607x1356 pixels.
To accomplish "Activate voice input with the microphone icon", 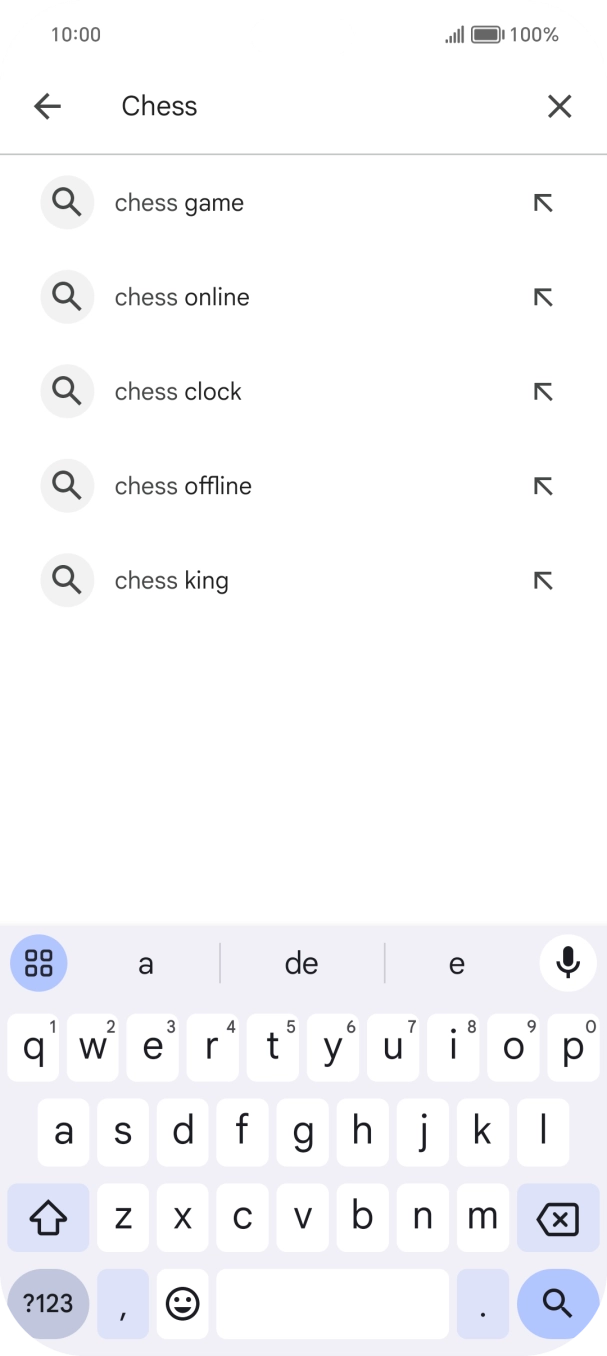I will (x=567, y=963).
